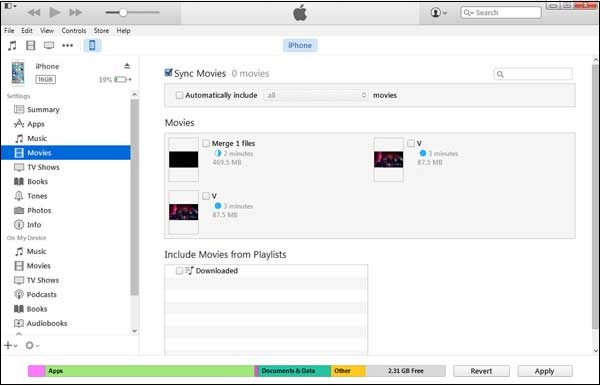The height and width of the screenshot is (386, 600).
Task: Check the Merge 1 files movie checkbox
Action: pyautogui.click(x=206, y=143)
